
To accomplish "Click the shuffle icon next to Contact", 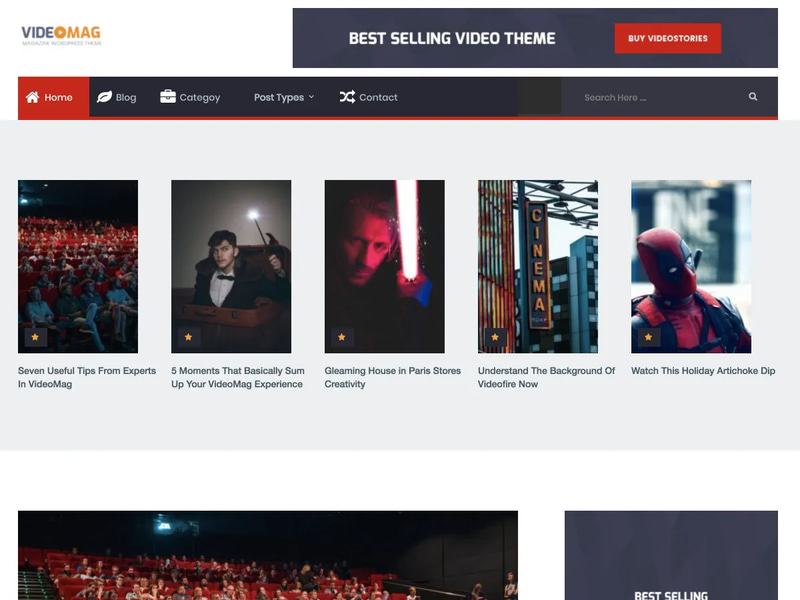I will pos(345,97).
